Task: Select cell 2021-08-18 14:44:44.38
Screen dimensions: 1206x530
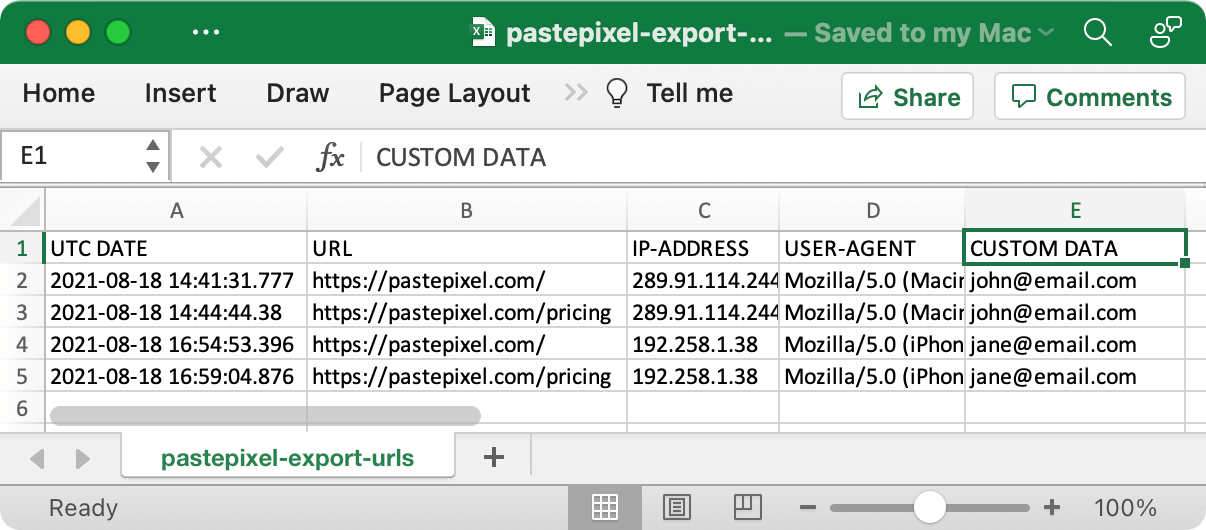Action: pos(176,312)
